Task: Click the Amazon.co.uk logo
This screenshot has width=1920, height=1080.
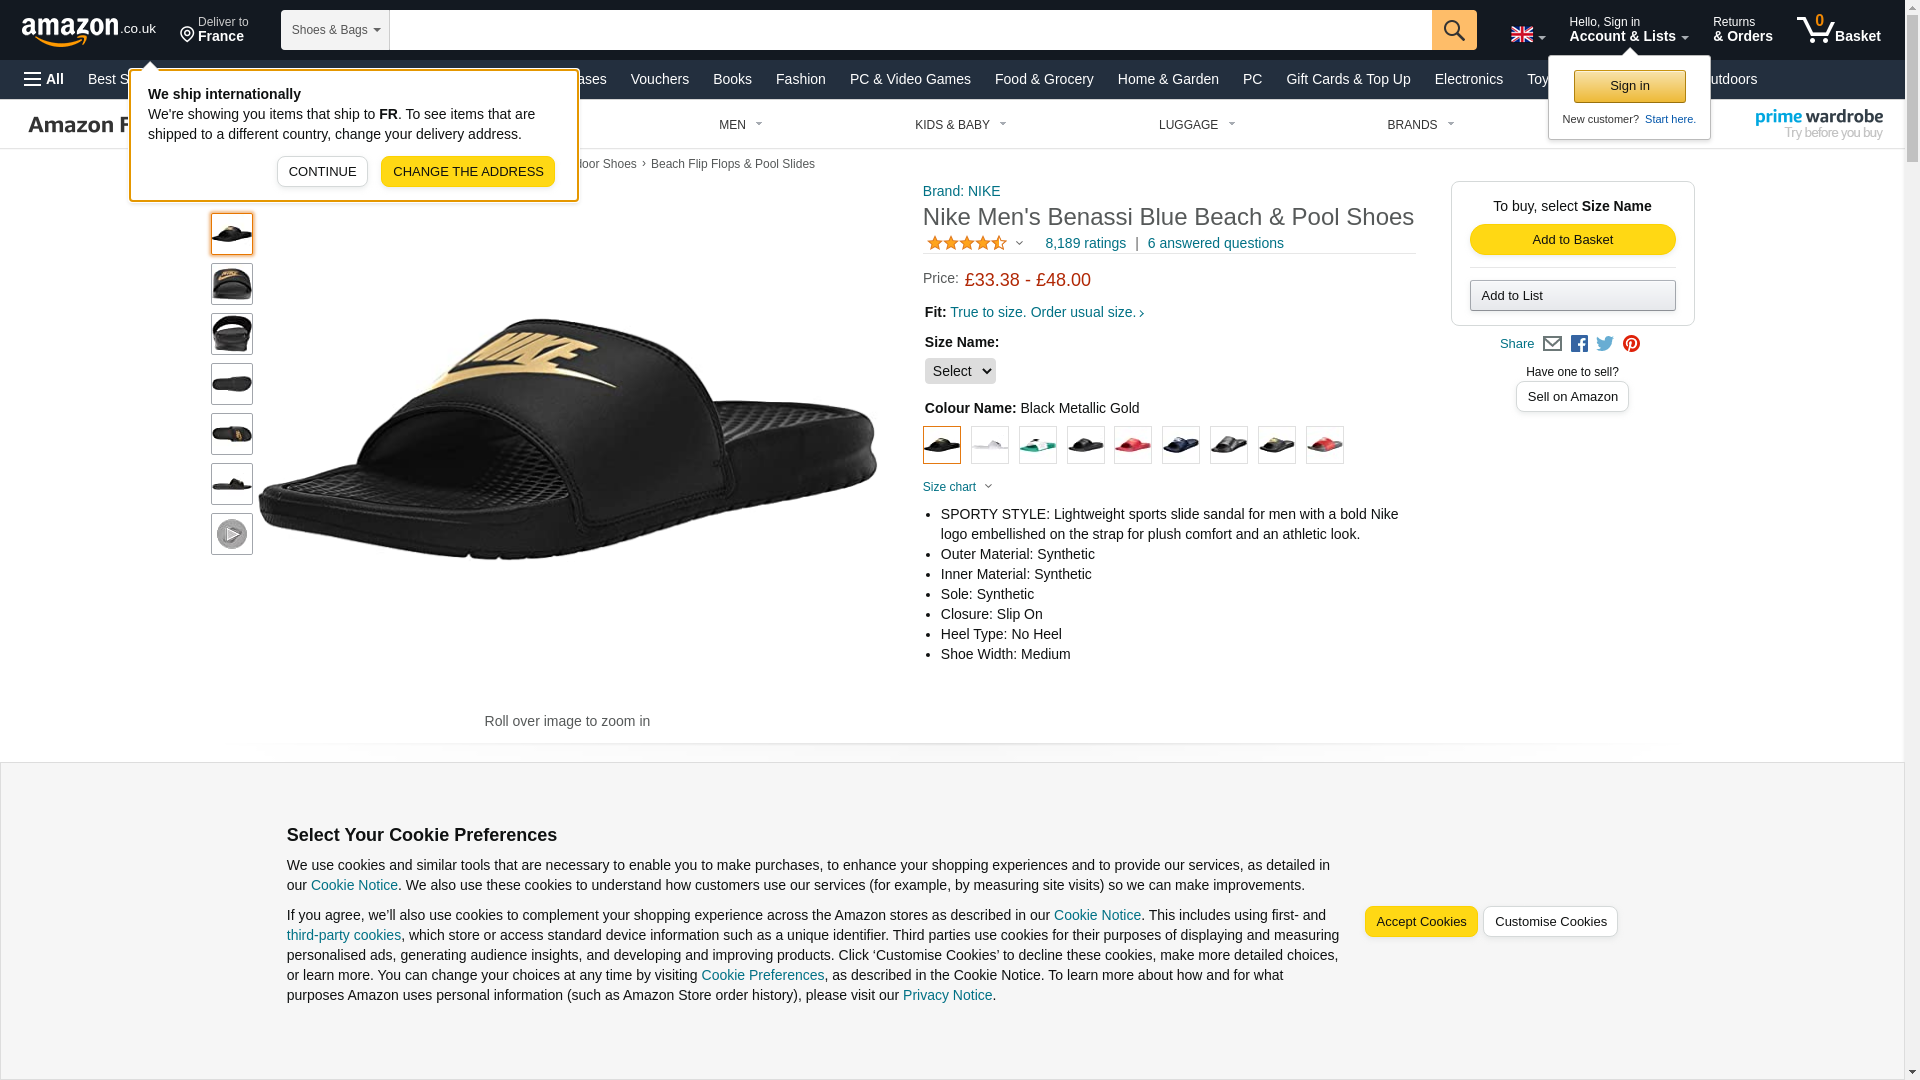Action: pos(89,30)
